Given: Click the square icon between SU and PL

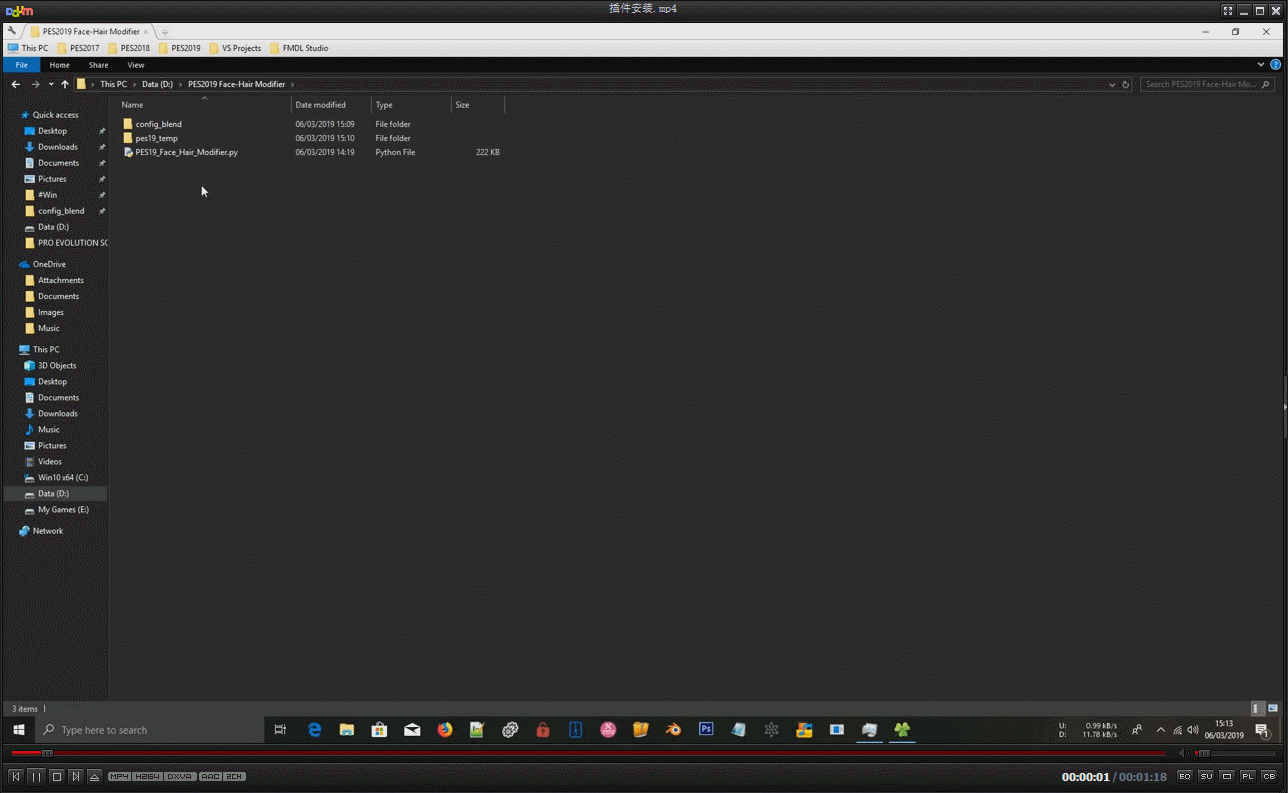Looking at the screenshot, I should point(1227,776).
